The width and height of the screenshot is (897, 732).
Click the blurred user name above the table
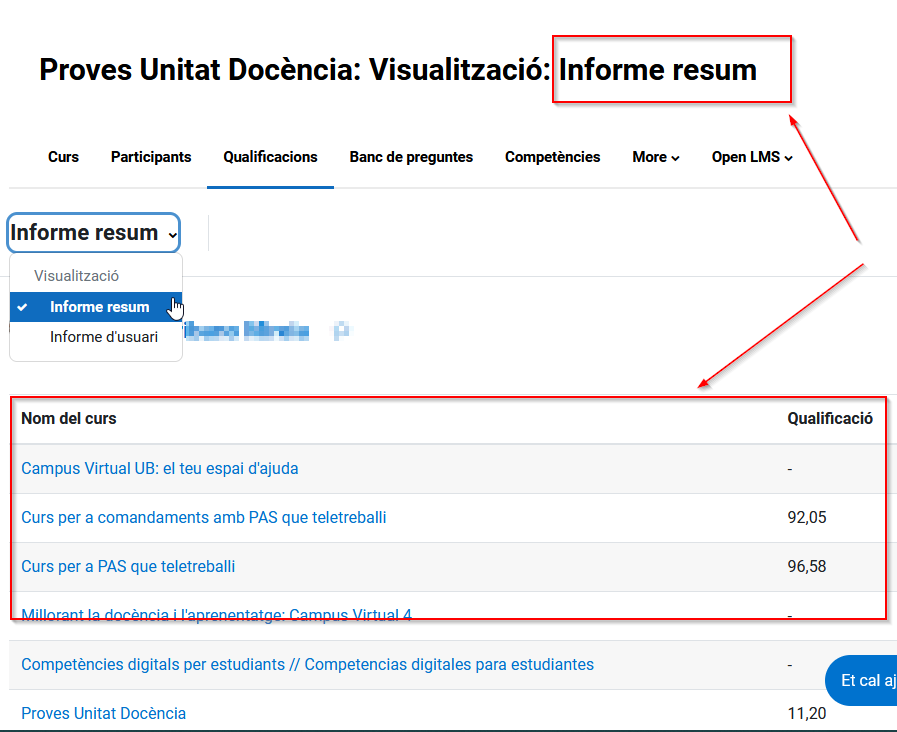[265, 331]
